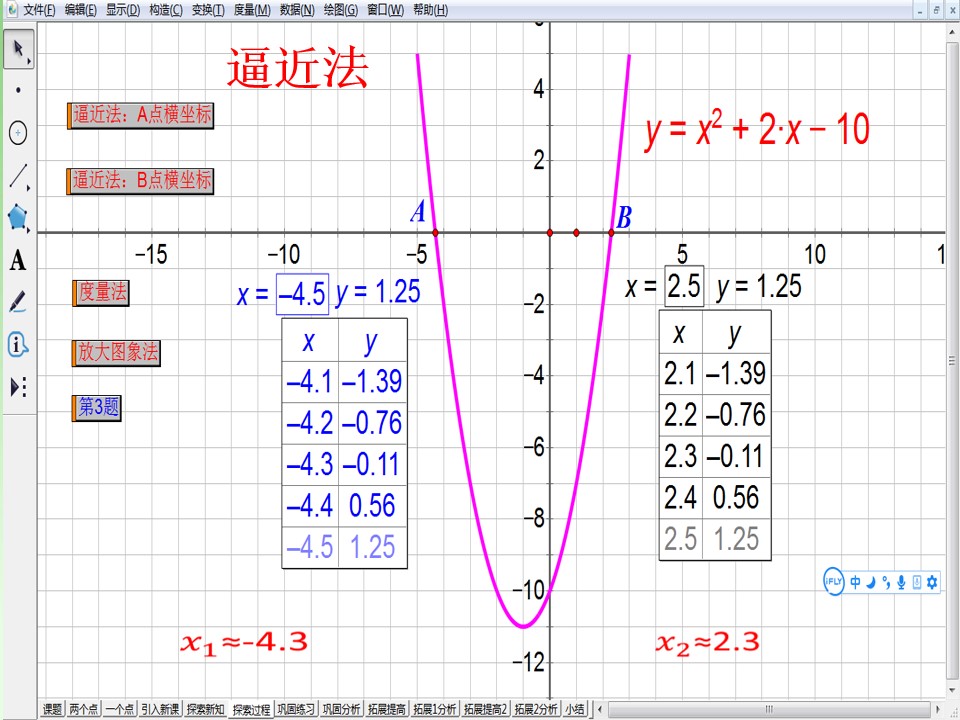Select the red unit point right of the origin
The height and width of the screenshot is (720, 960).
pos(576,233)
